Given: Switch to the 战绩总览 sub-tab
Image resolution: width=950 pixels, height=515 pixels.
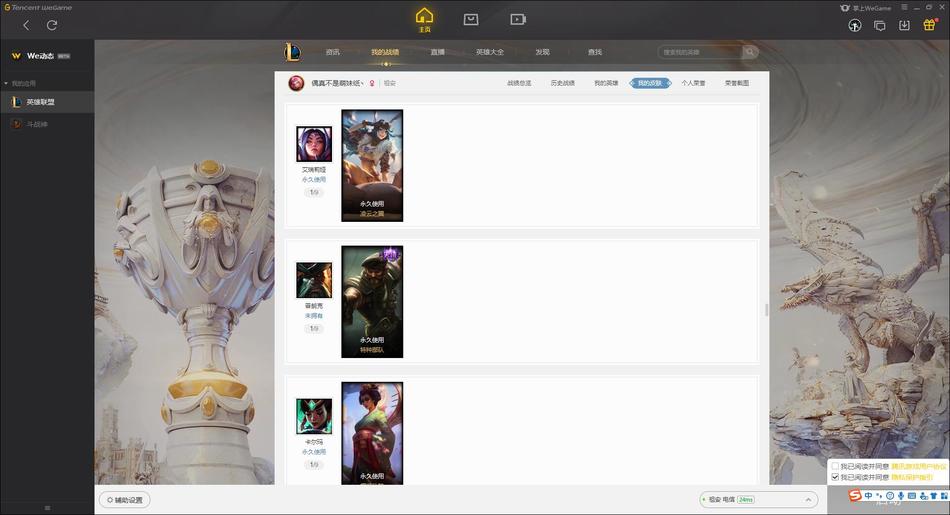Looking at the screenshot, I should tap(519, 83).
